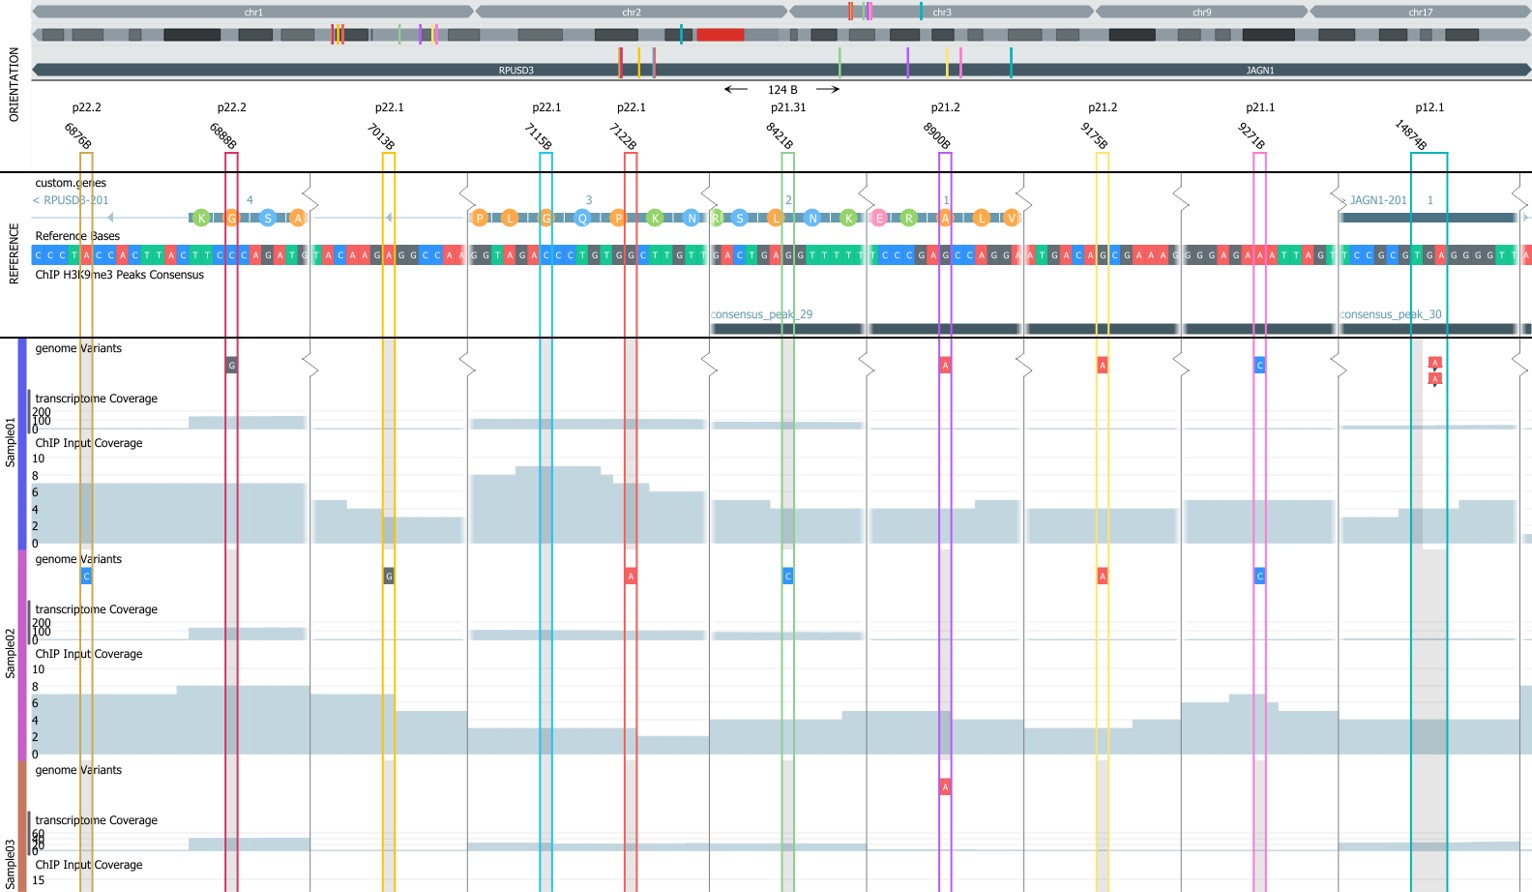Viewport: 1532px width, 892px height.
Task: Click Sample03 A variant at 8900B
Action: [x=945, y=787]
